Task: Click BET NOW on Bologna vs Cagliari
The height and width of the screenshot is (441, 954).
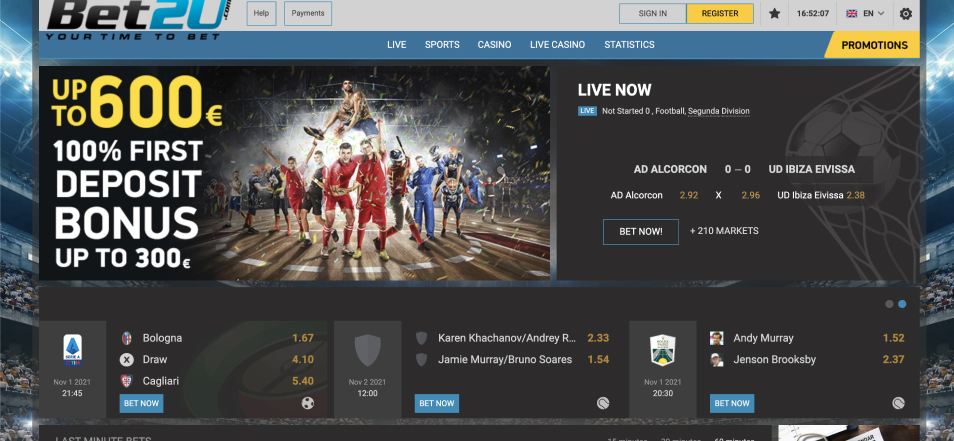Action: [141, 403]
